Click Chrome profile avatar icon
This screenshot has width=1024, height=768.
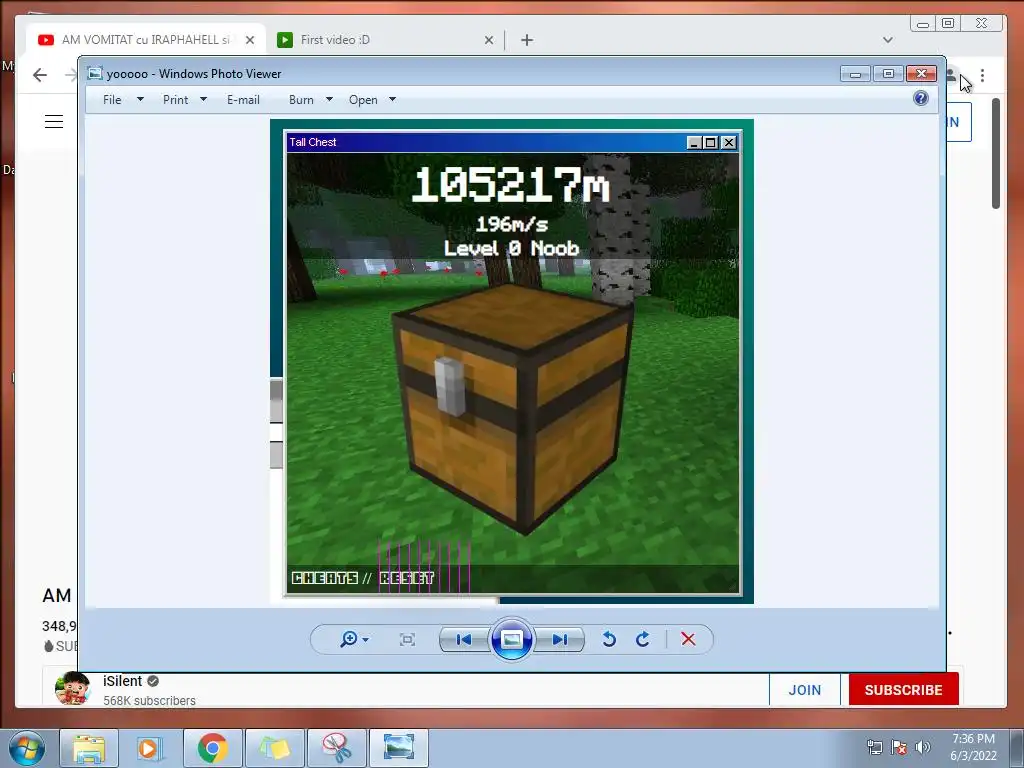pyautogui.click(x=952, y=75)
